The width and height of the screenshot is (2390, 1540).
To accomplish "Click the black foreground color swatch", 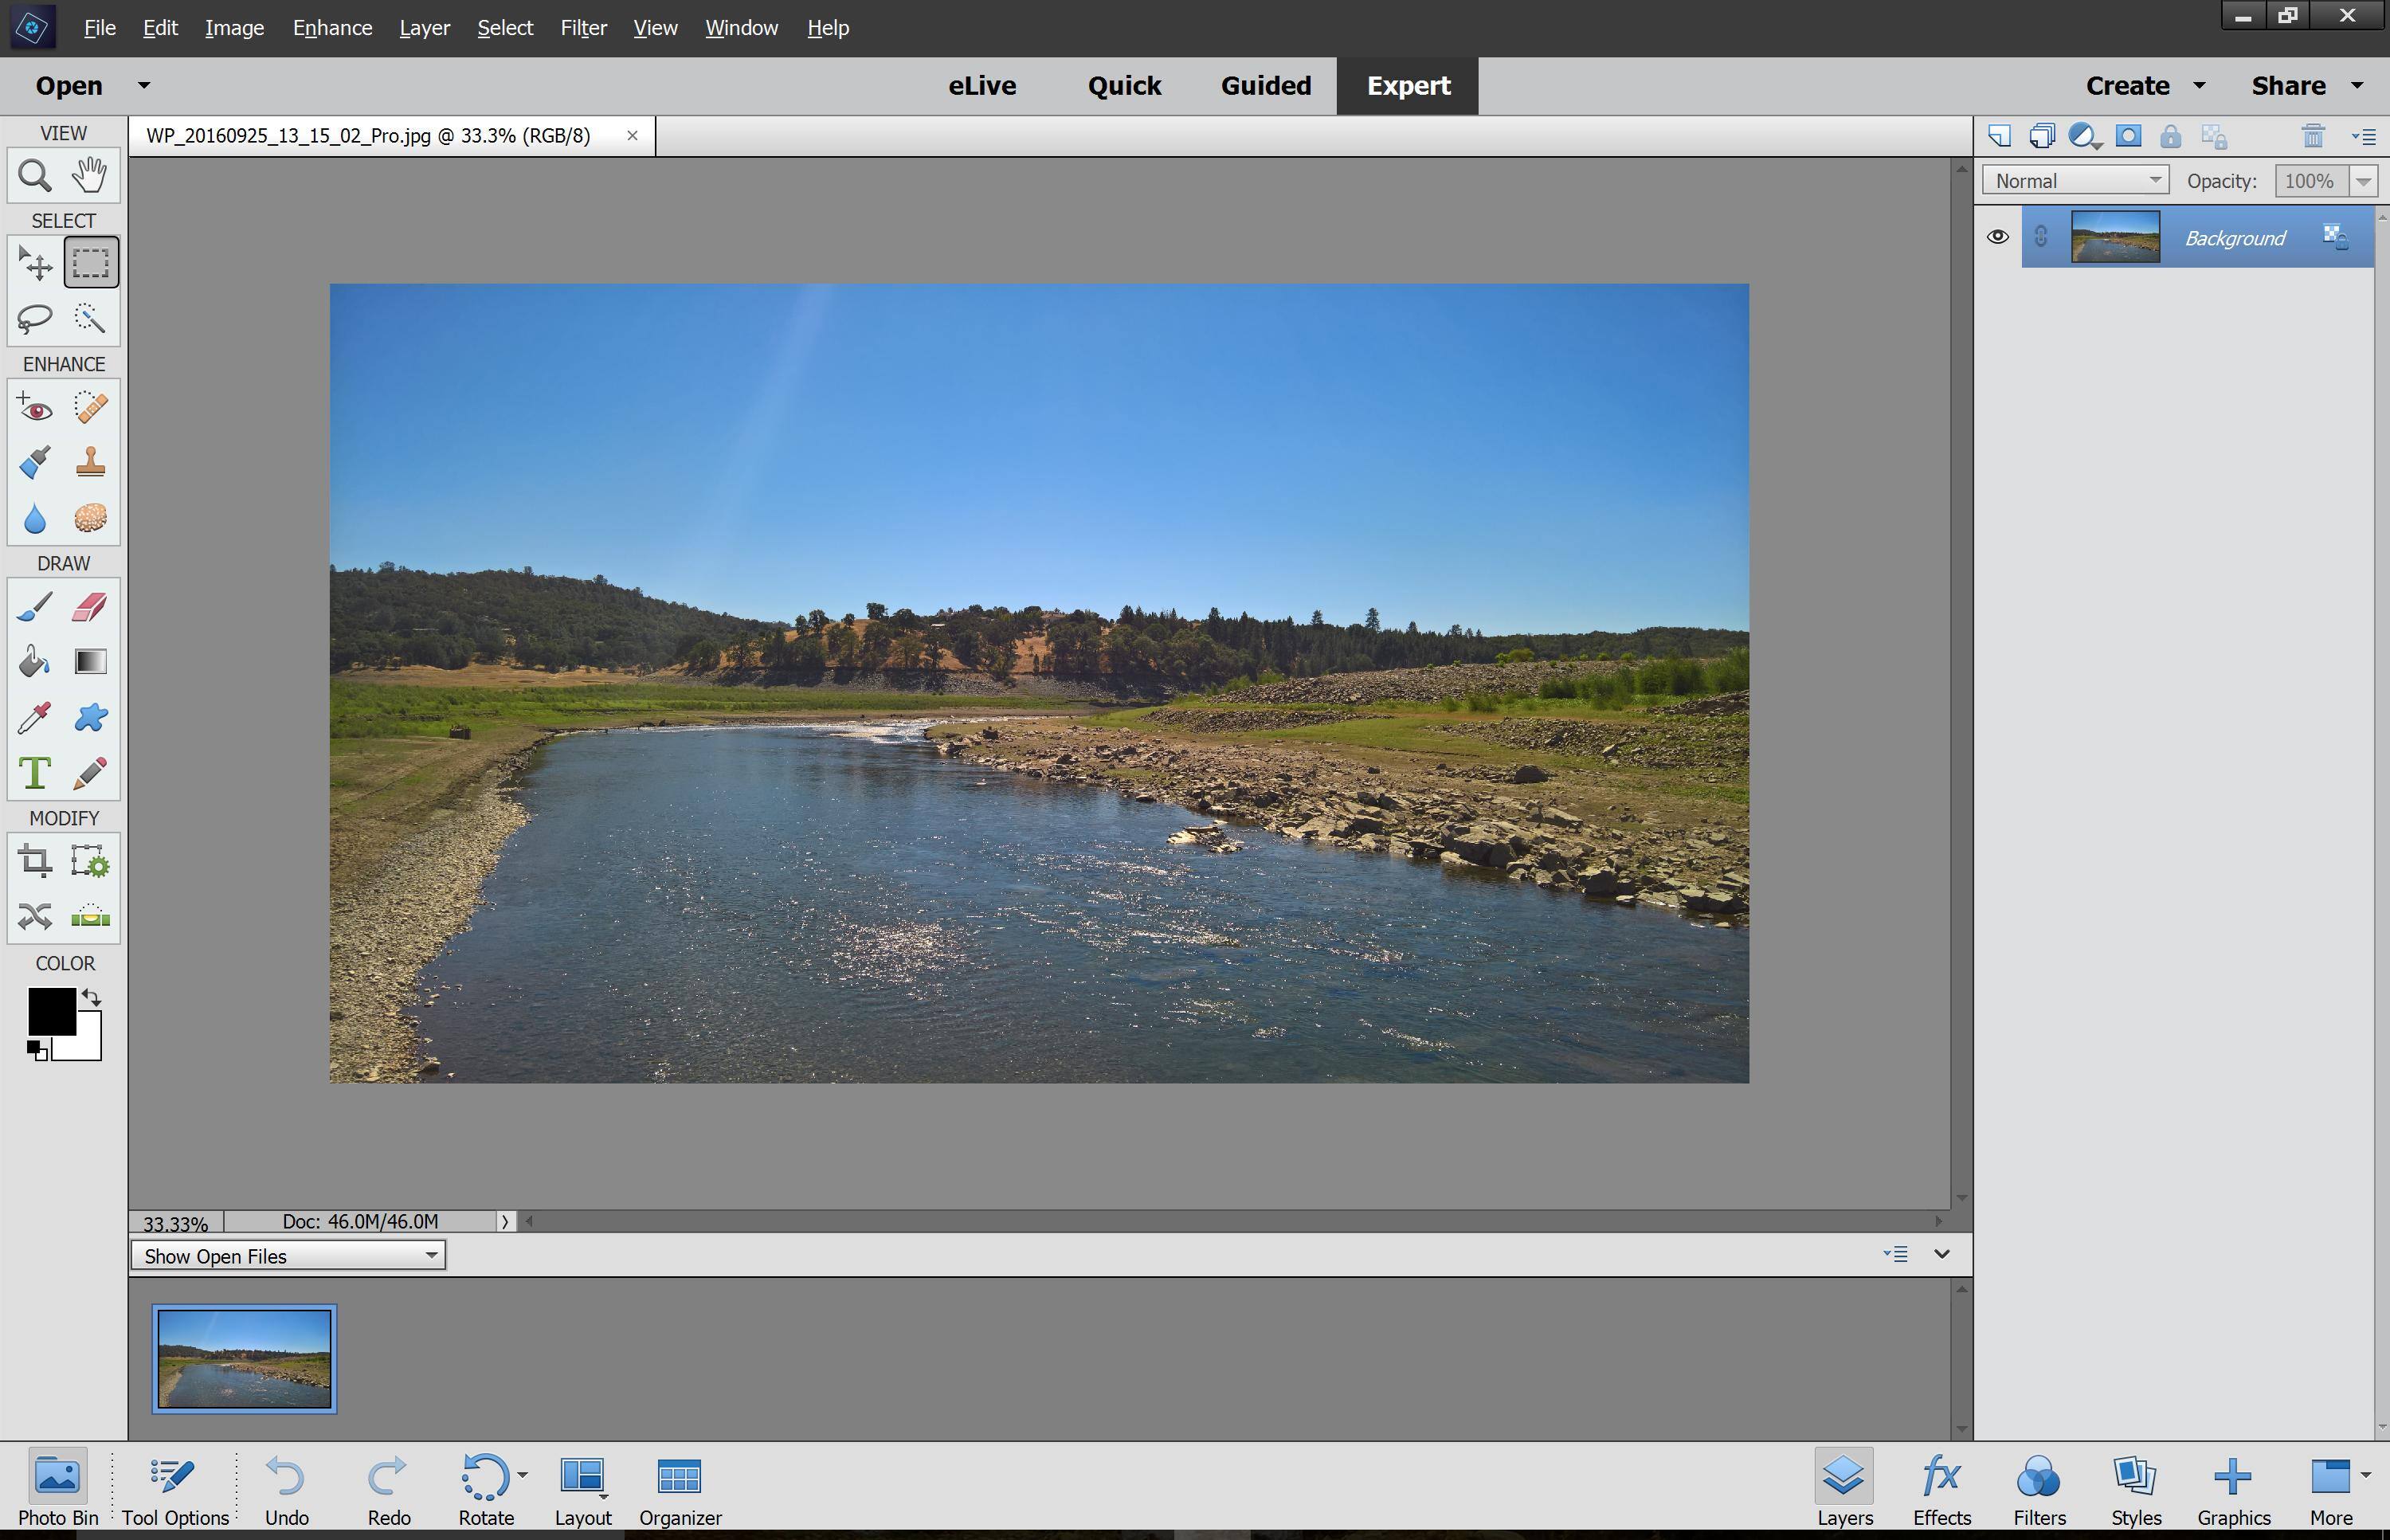I will point(50,1010).
